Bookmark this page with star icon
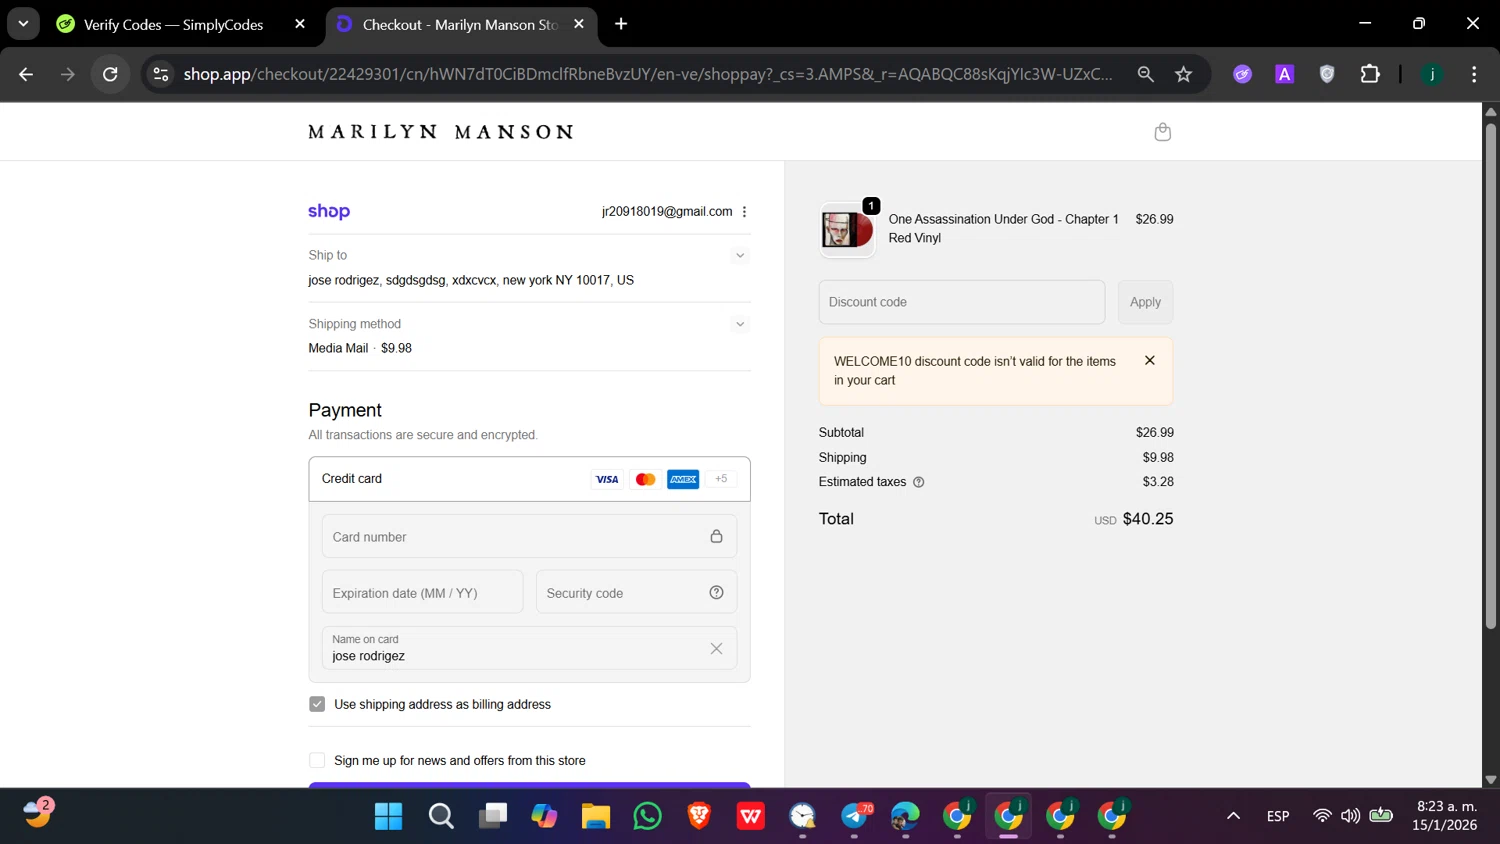 [x=1184, y=74]
